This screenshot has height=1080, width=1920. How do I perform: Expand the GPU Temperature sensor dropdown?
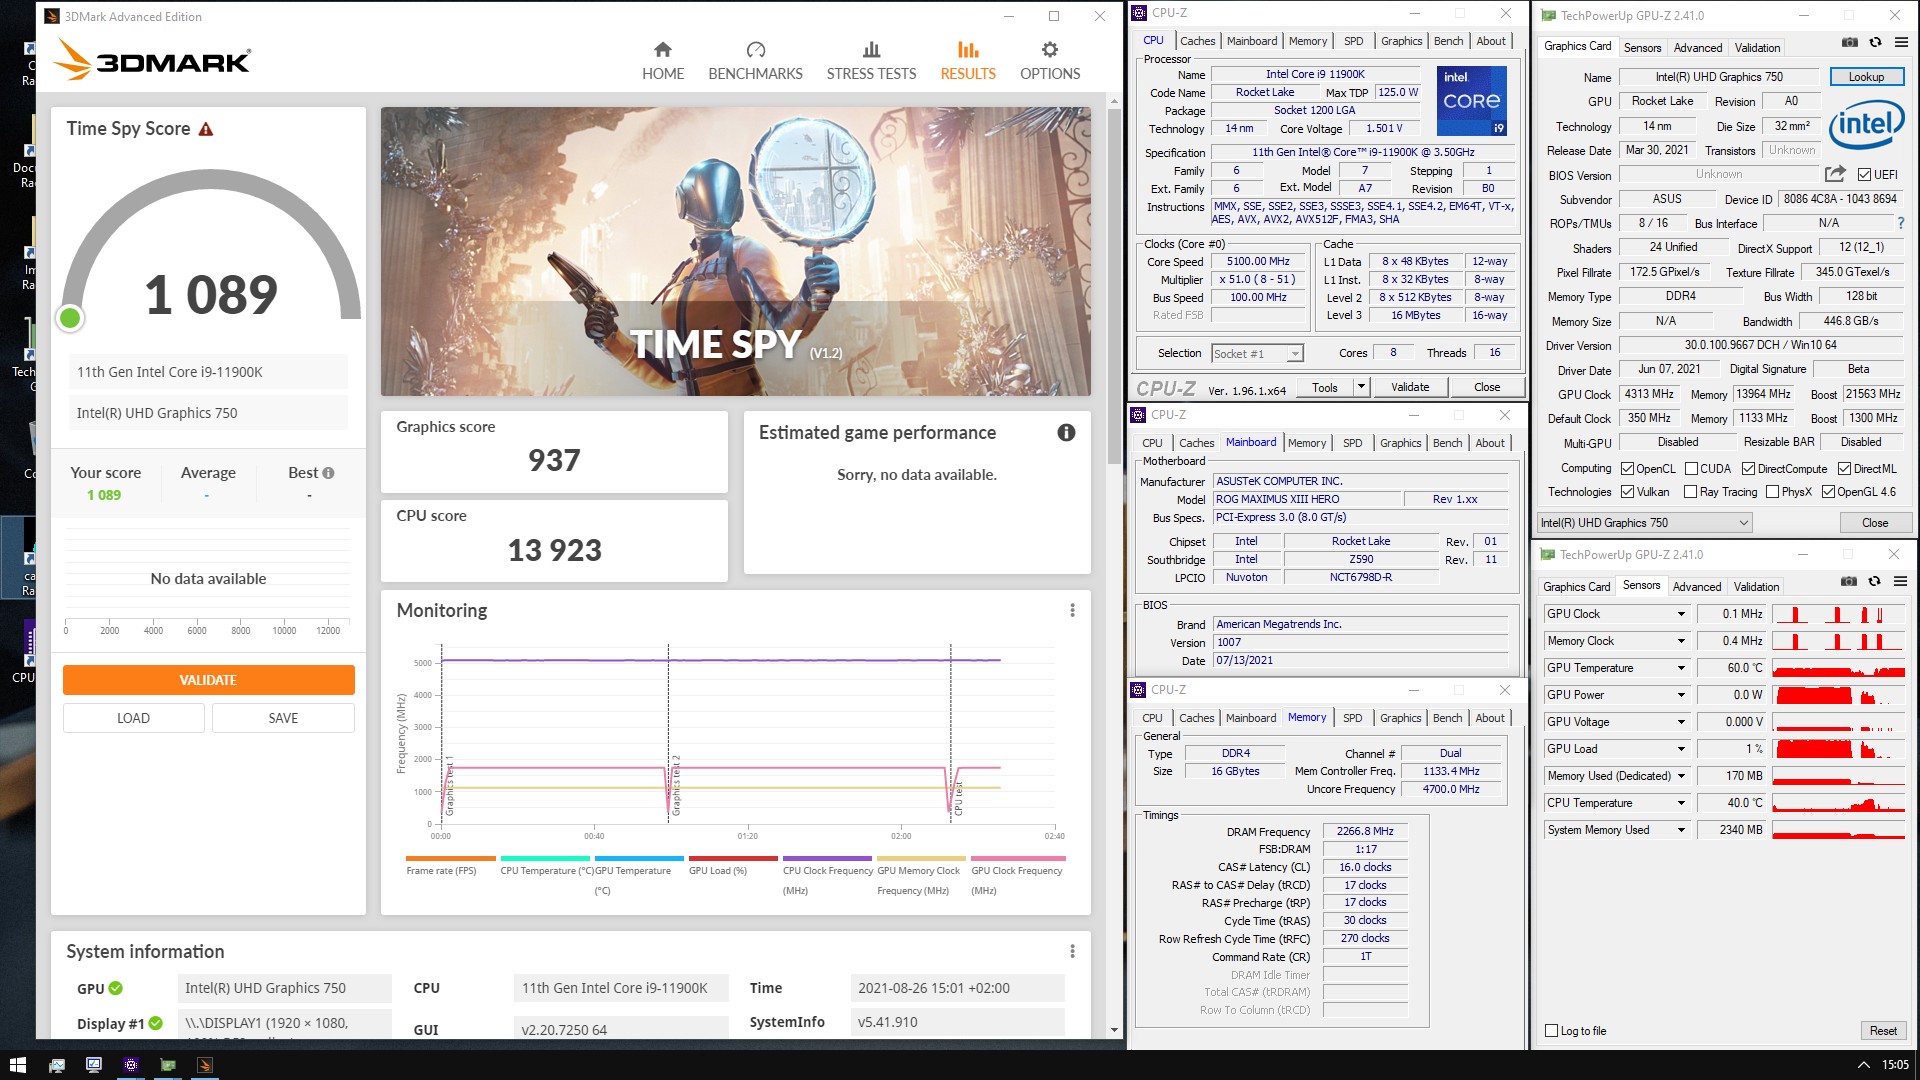tap(1681, 668)
